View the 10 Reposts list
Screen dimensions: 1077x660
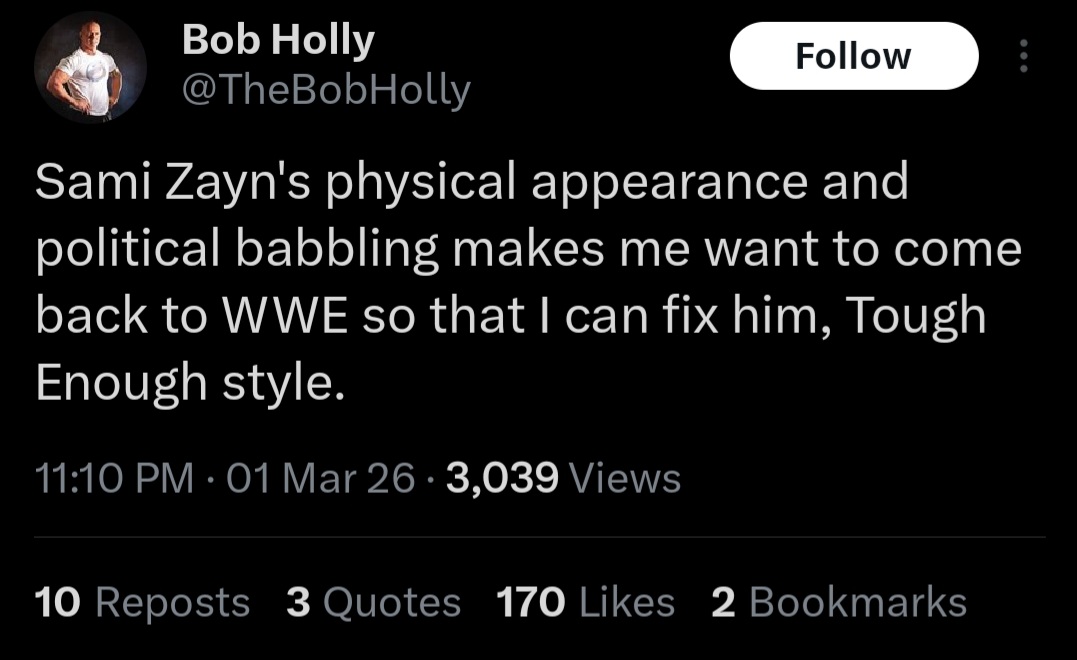click(141, 602)
